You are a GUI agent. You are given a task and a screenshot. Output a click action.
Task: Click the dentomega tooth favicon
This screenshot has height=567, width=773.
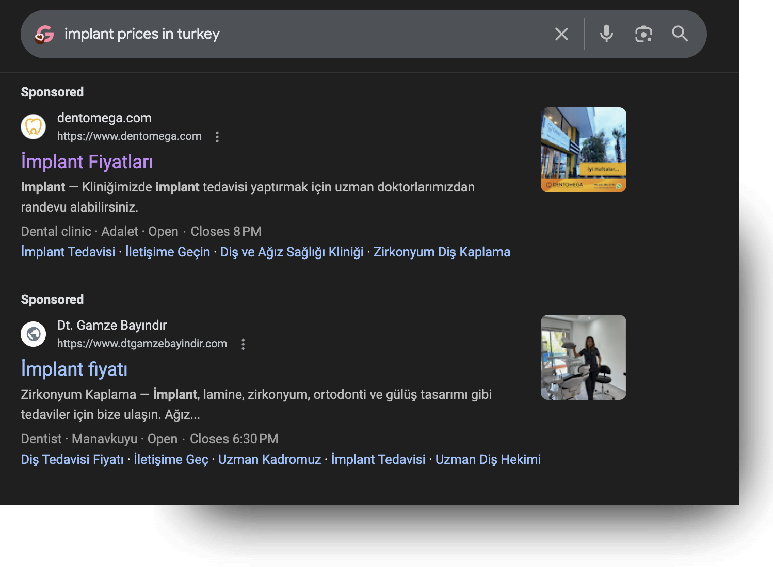[x=34, y=127]
